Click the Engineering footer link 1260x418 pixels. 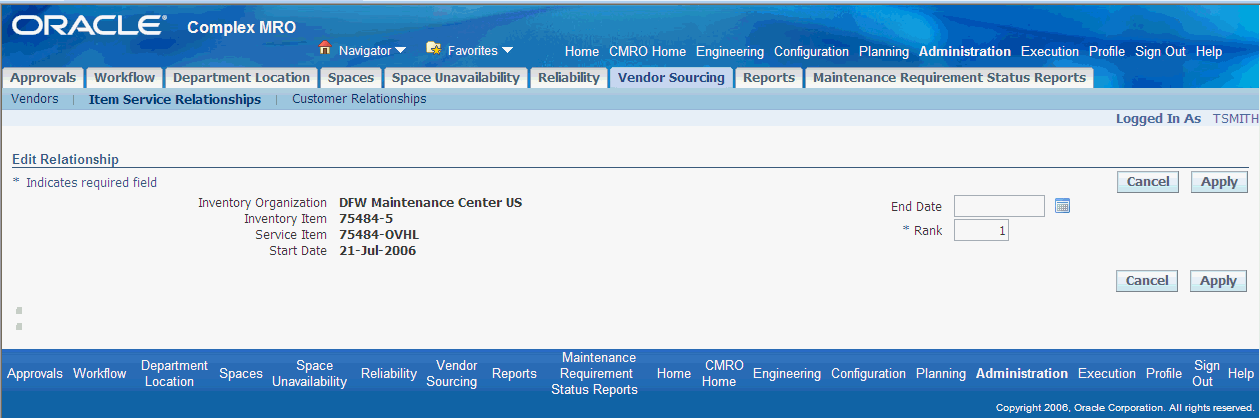click(787, 373)
